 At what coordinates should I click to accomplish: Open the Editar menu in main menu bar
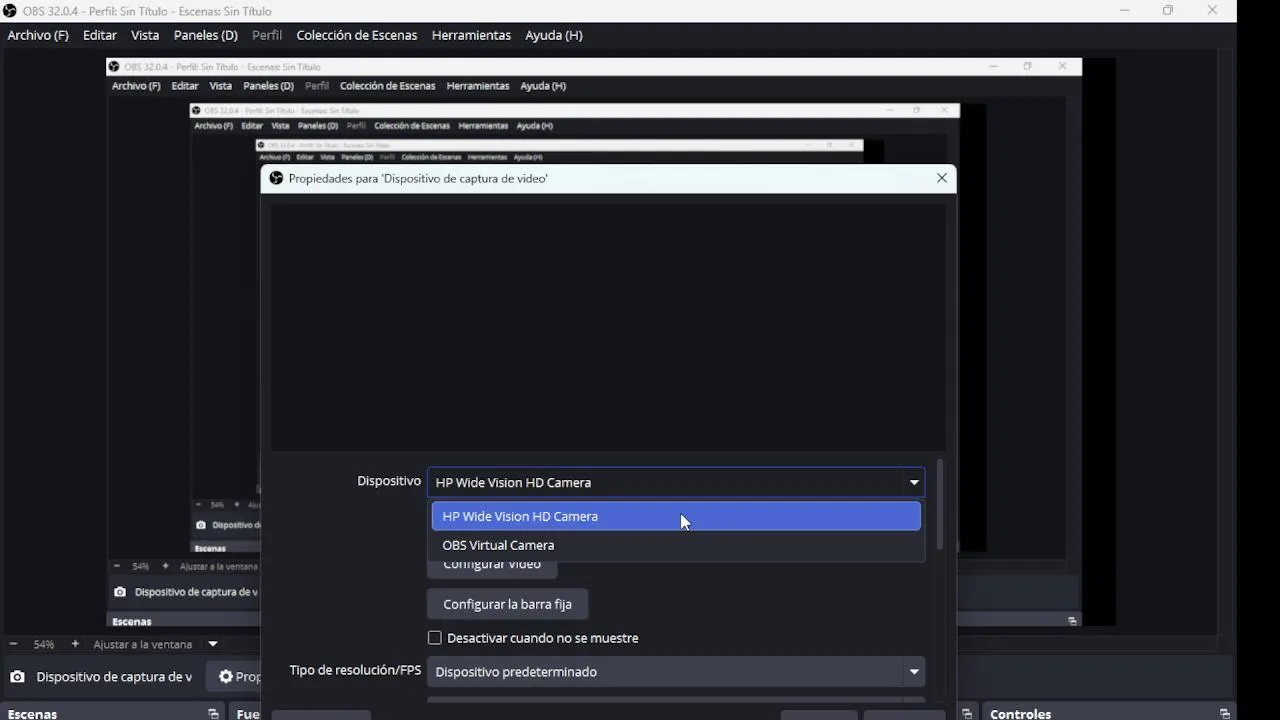100,35
